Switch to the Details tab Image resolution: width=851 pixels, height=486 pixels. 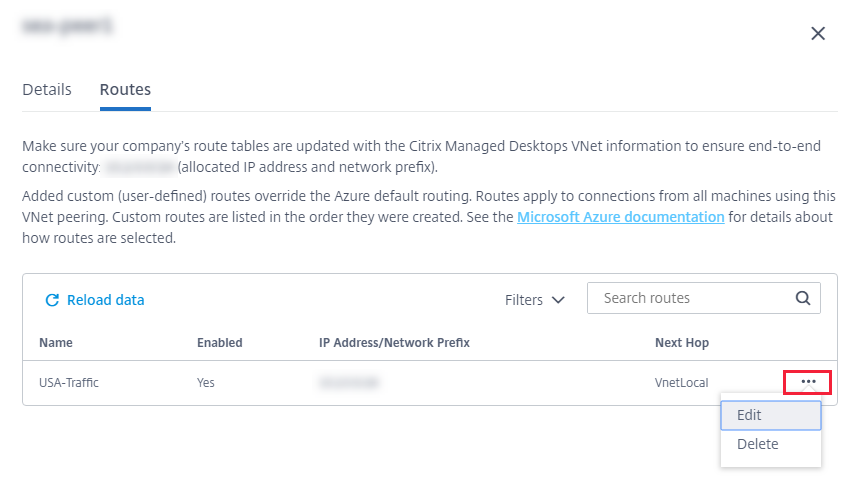[47, 89]
